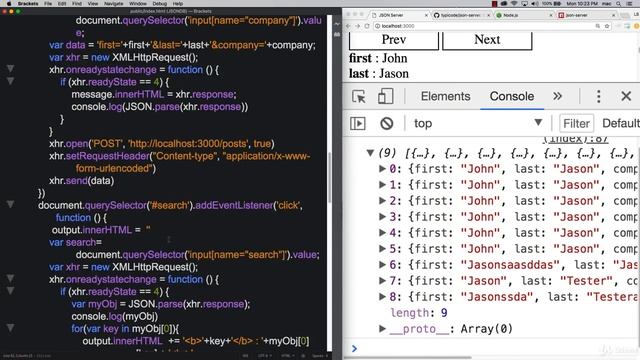
Task: Click the Next button on the page
Action: pyautogui.click(x=487, y=40)
